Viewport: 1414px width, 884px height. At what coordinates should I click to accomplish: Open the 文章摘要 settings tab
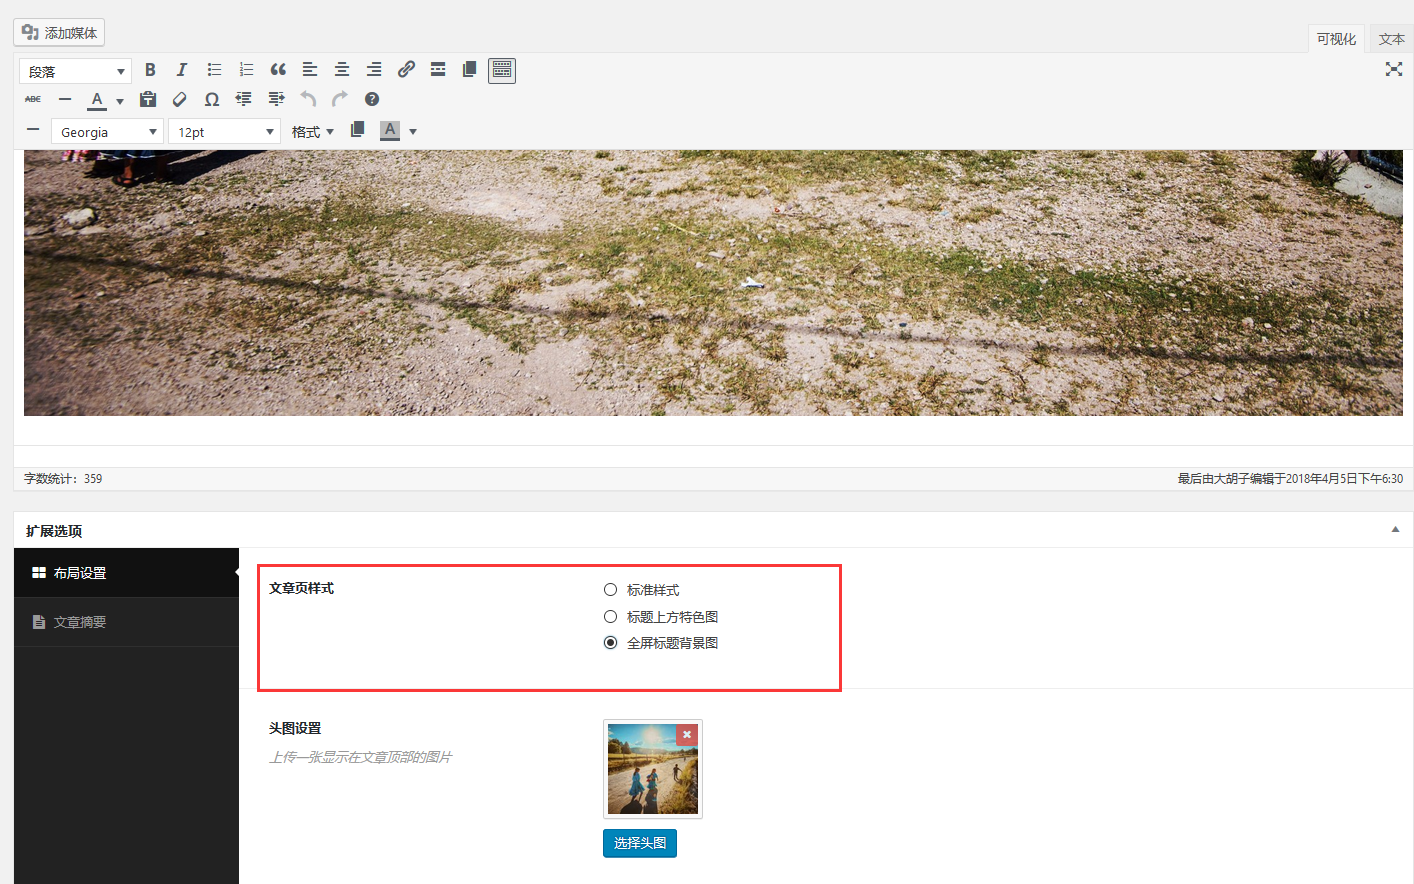pos(80,622)
